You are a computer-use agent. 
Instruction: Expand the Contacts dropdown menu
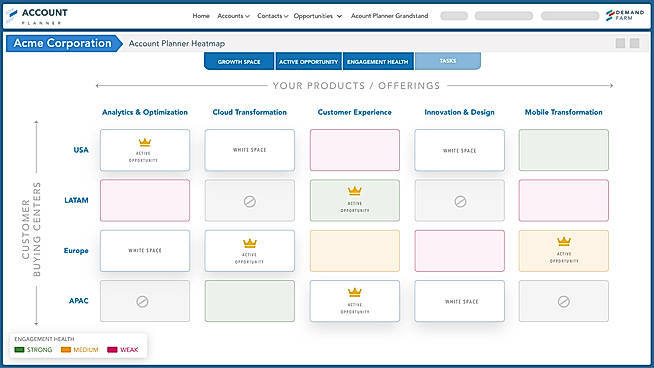click(272, 16)
